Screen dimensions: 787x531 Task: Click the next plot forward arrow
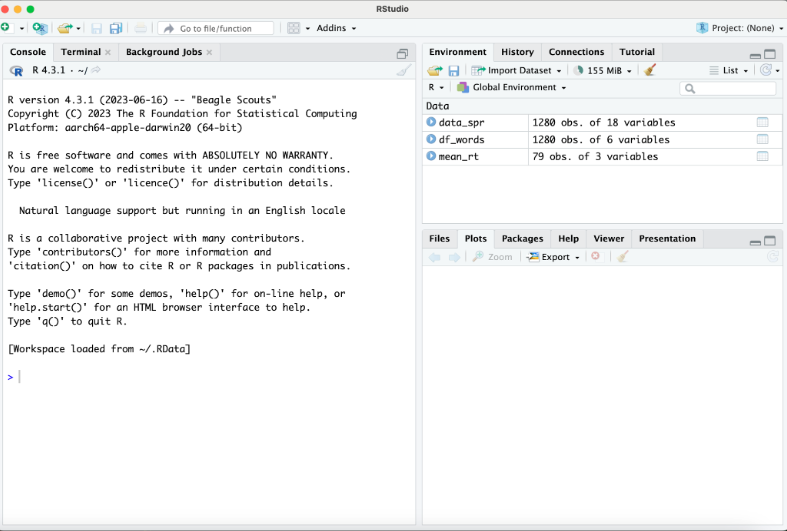tap(454, 257)
